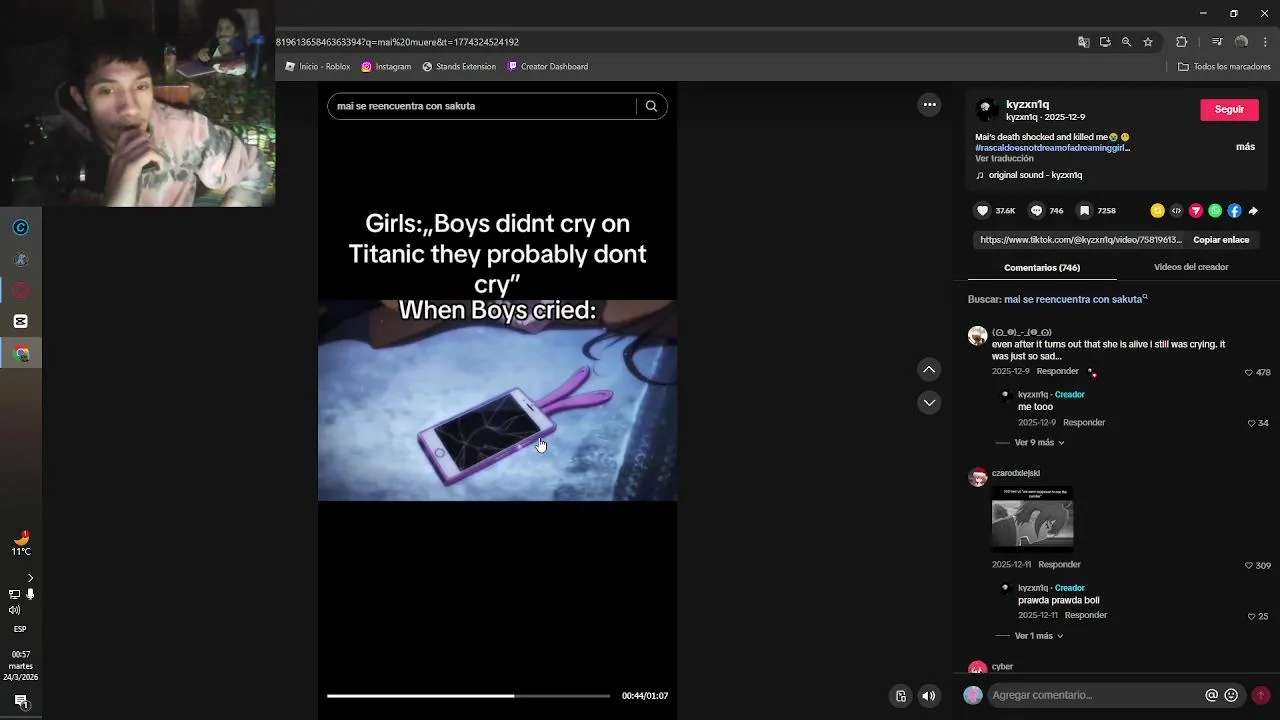Click 'Ver traducción' under the caption

[x=1004, y=159]
